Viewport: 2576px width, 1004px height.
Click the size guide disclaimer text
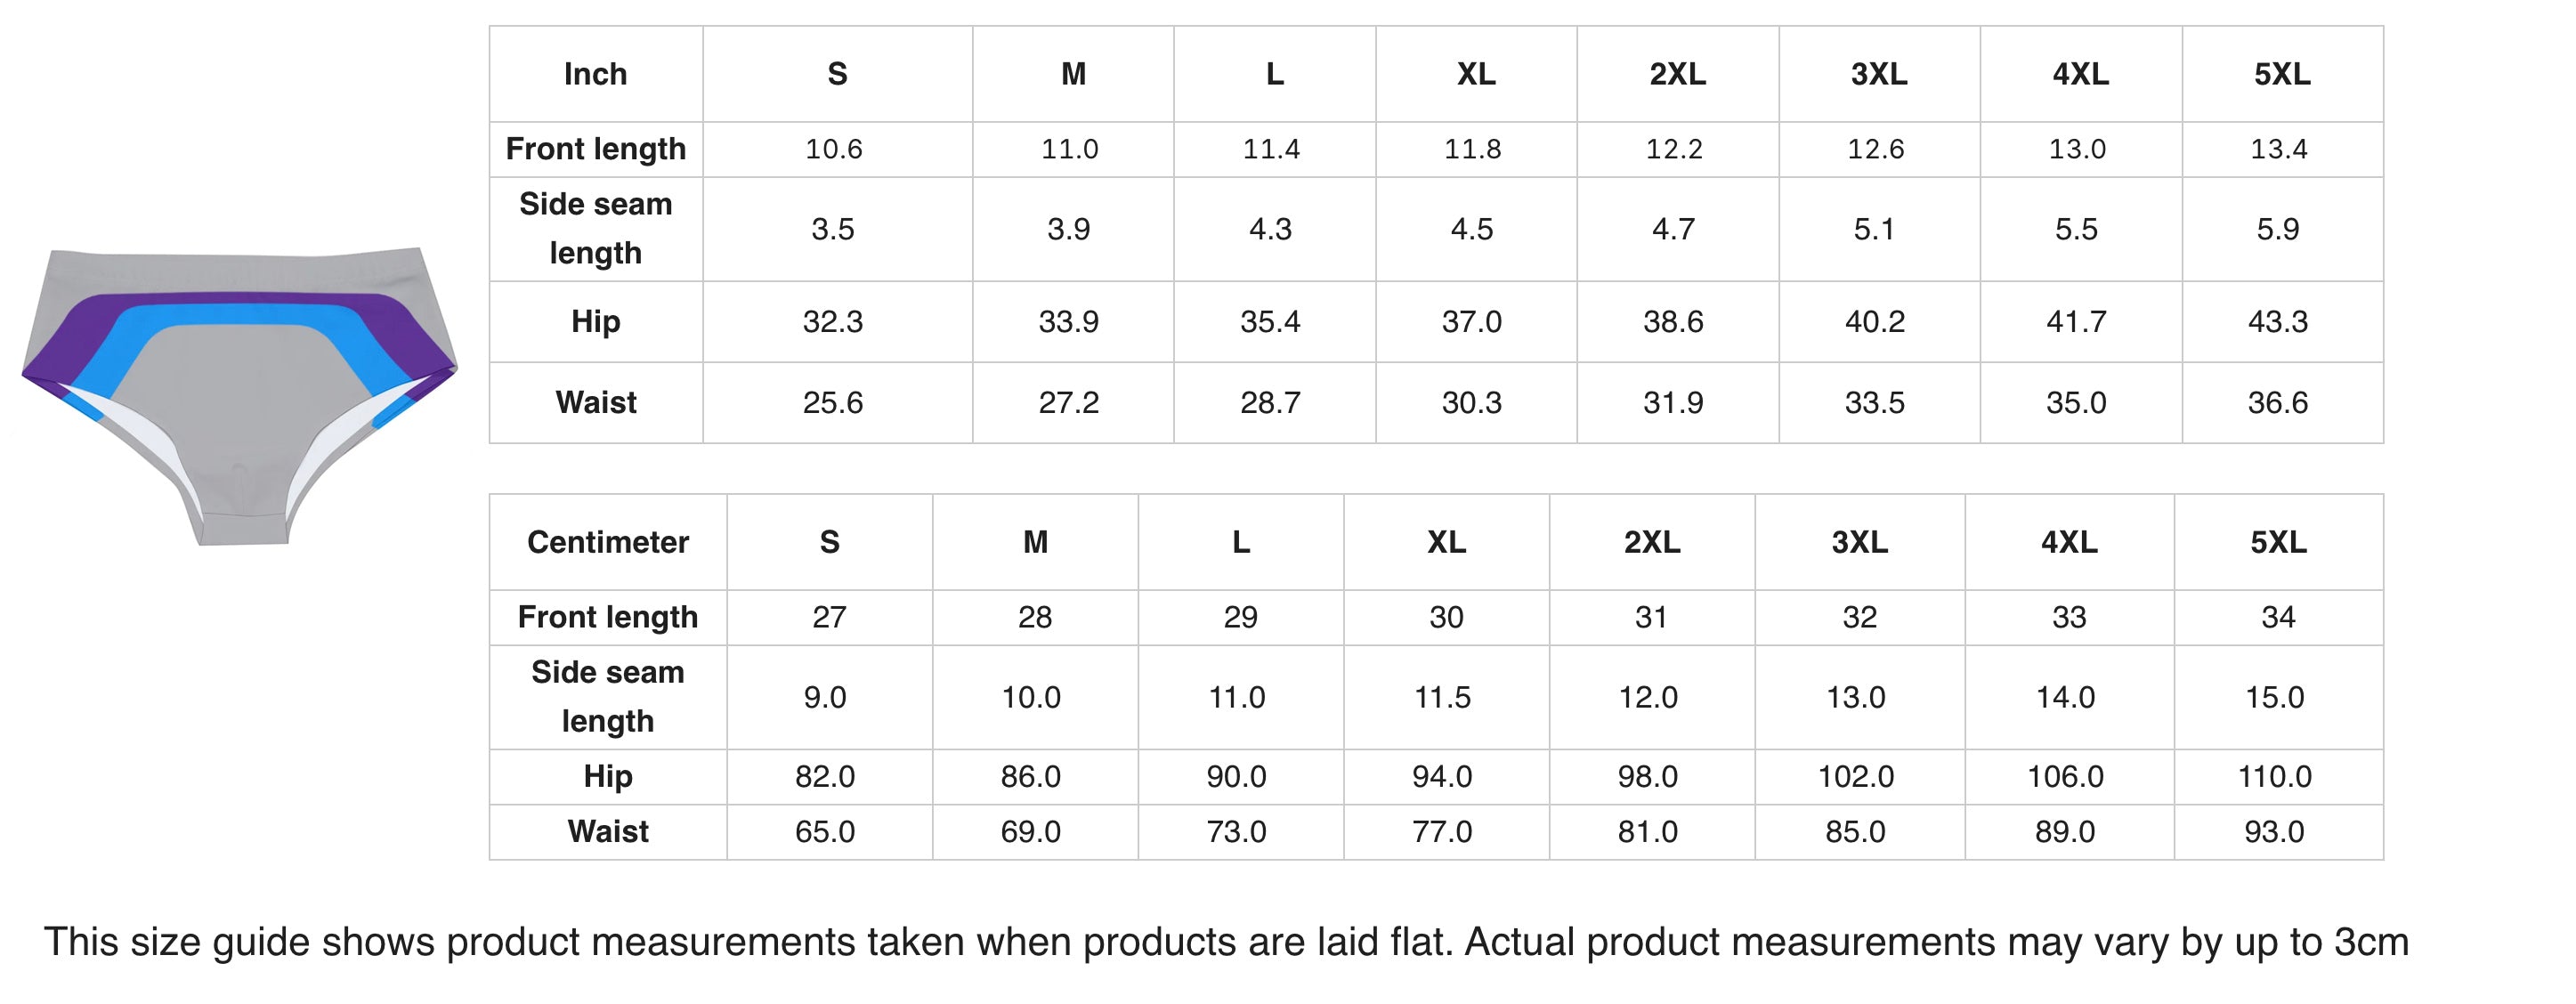[1226, 942]
